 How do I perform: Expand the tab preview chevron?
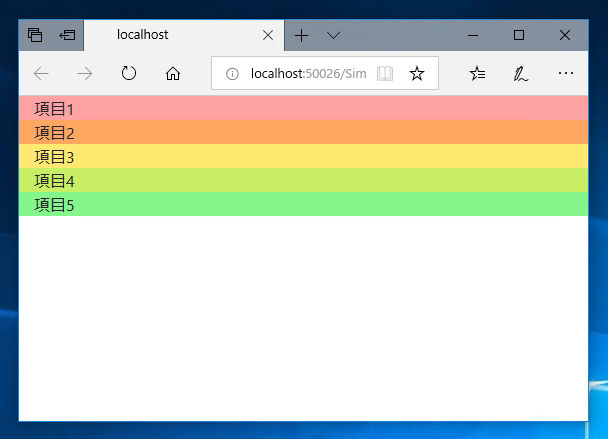pyautogui.click(x=333, y=35)
